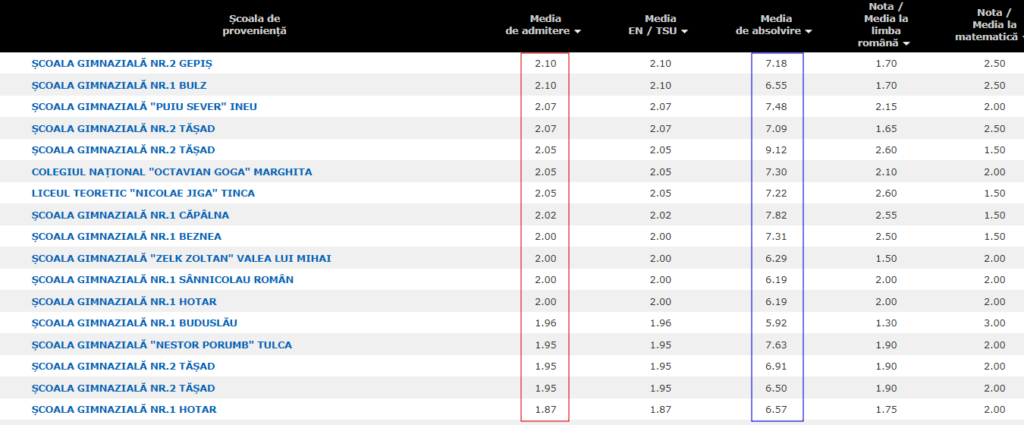Open ȘCOALA GIMNAZIALĂ NR.1 BUDUSLĂU link
The image size is (1024, 425).
point(135,323)
